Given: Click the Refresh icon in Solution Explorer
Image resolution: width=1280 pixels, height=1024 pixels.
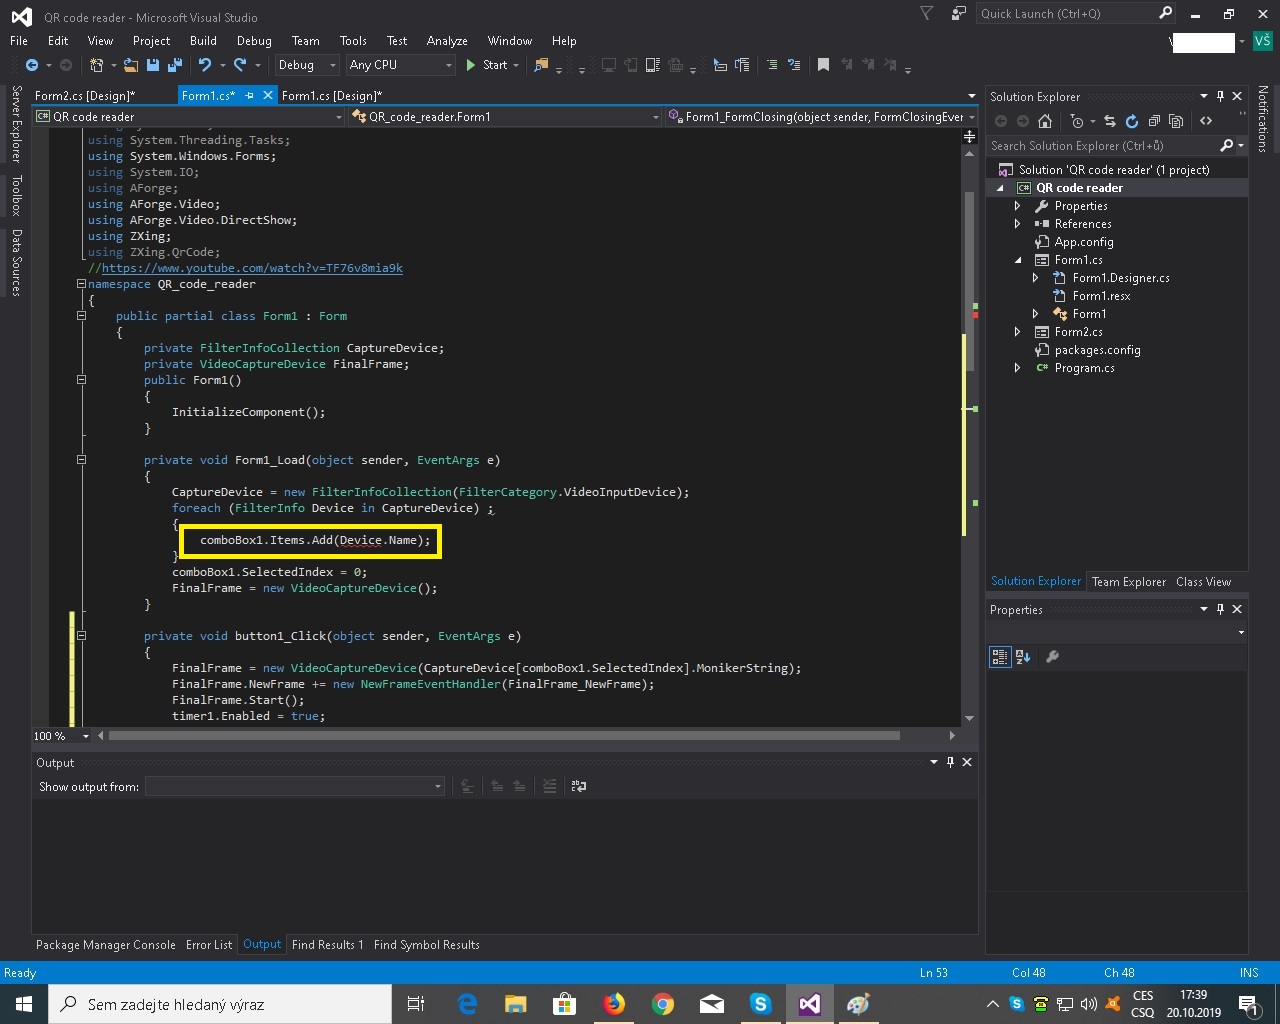Looking at the screenshot, I should pos(1131,121).
